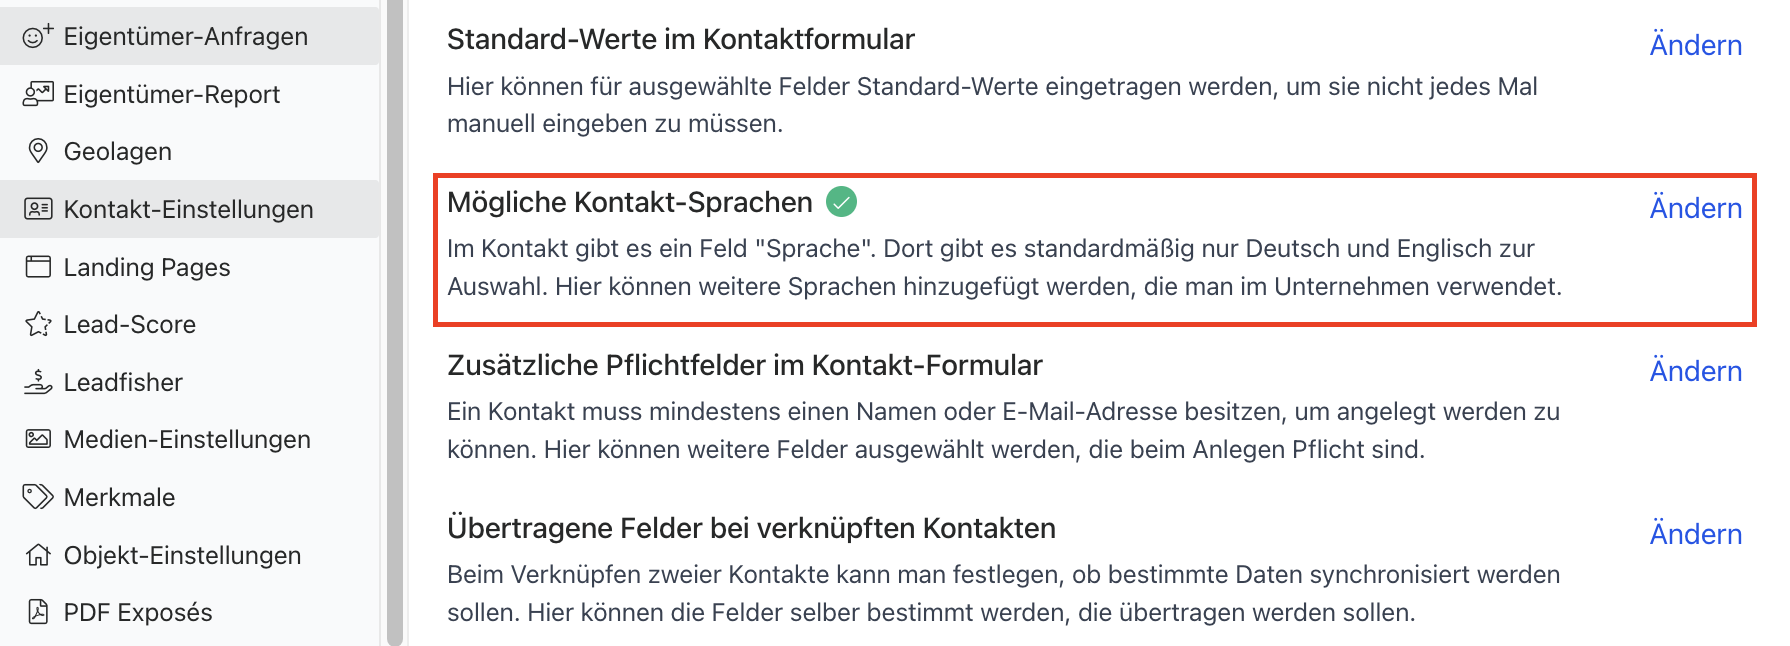Screen dimensions: 1790x646
Task: Click the green checkmark beside Mögliche Kontakt-Sprachen
Action: click(x=842, y=202)
